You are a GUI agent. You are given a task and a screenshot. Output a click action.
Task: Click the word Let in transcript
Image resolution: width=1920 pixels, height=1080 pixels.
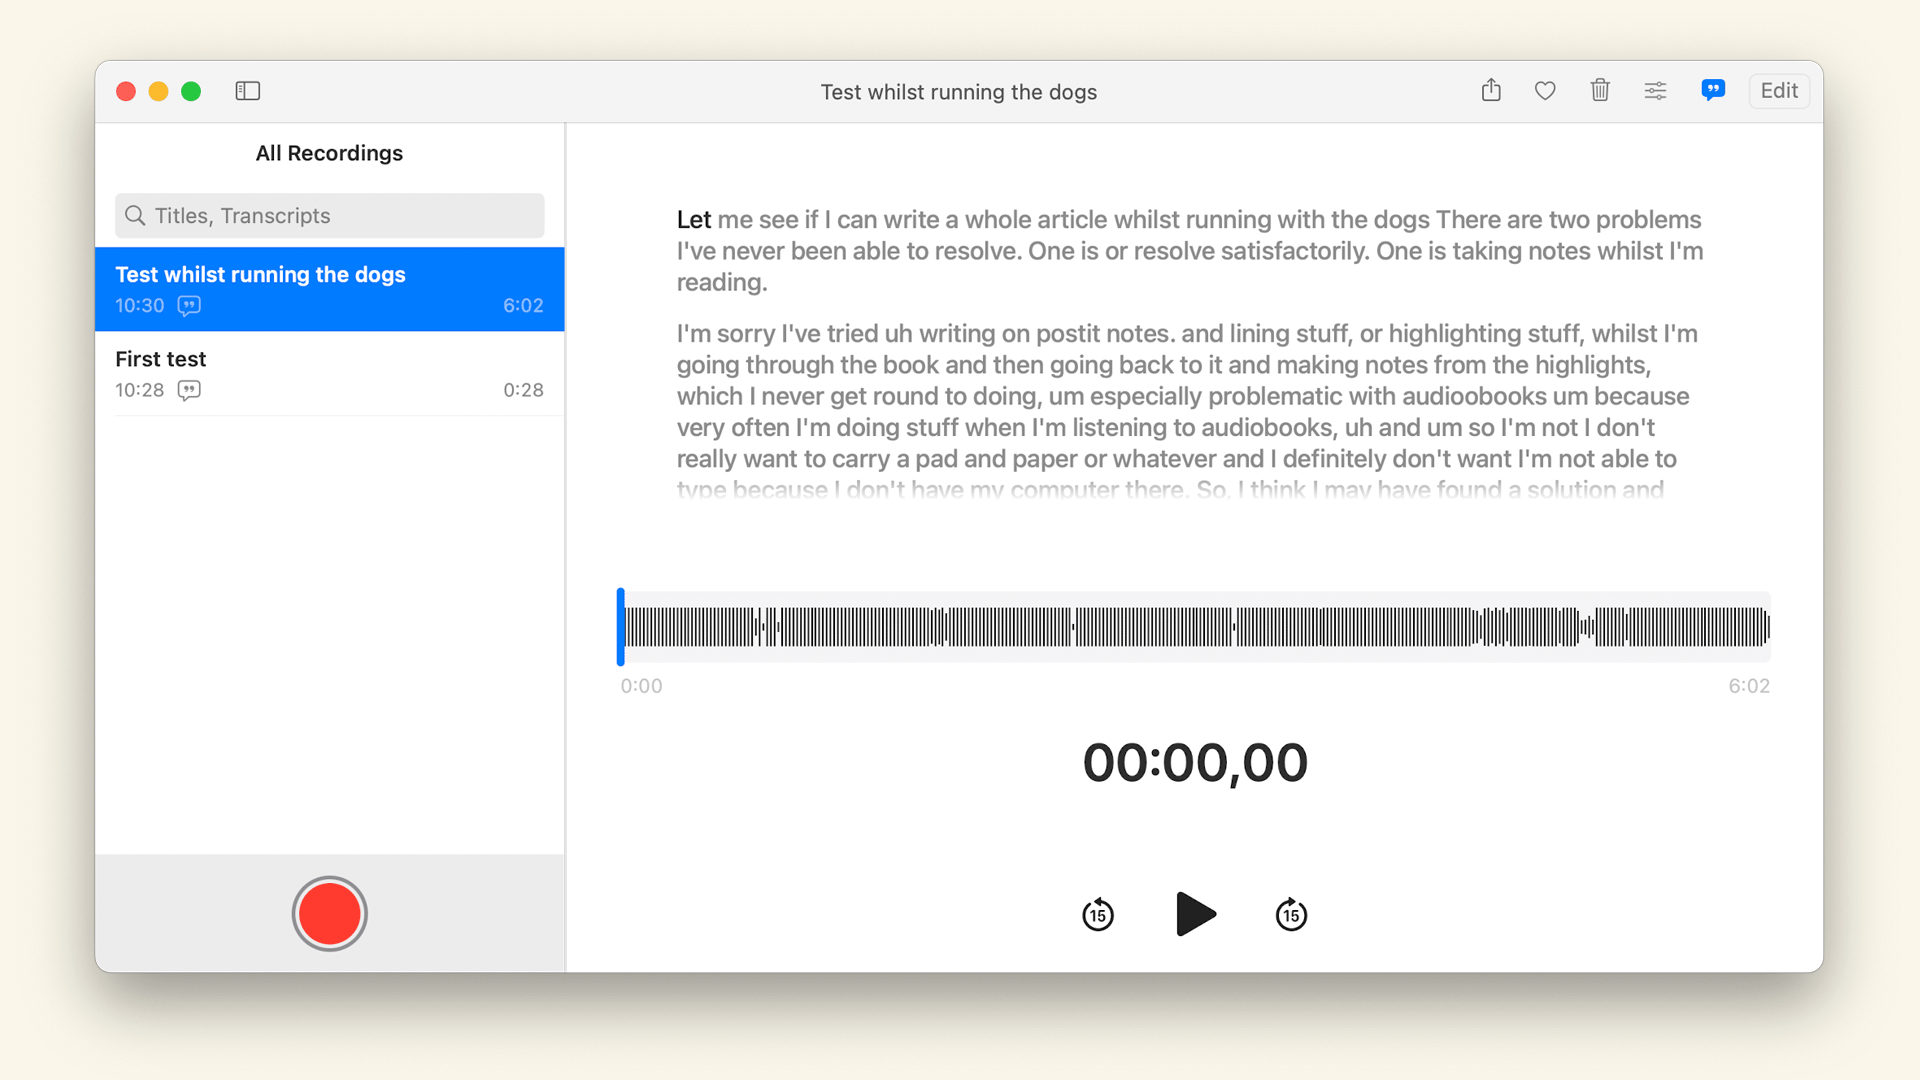coord(693,220)
